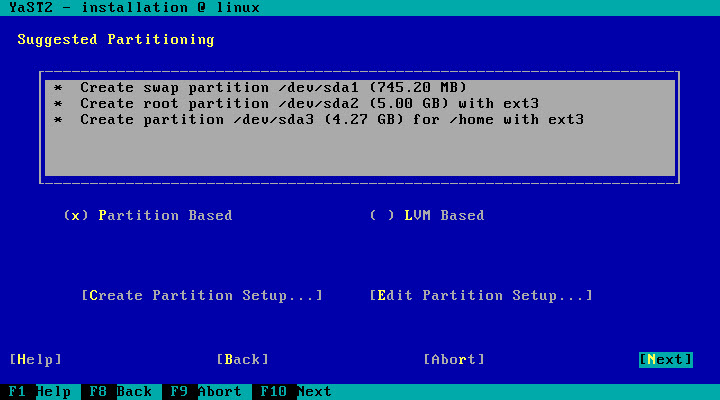Select the /dev/sda3 /home partition line

360,119
